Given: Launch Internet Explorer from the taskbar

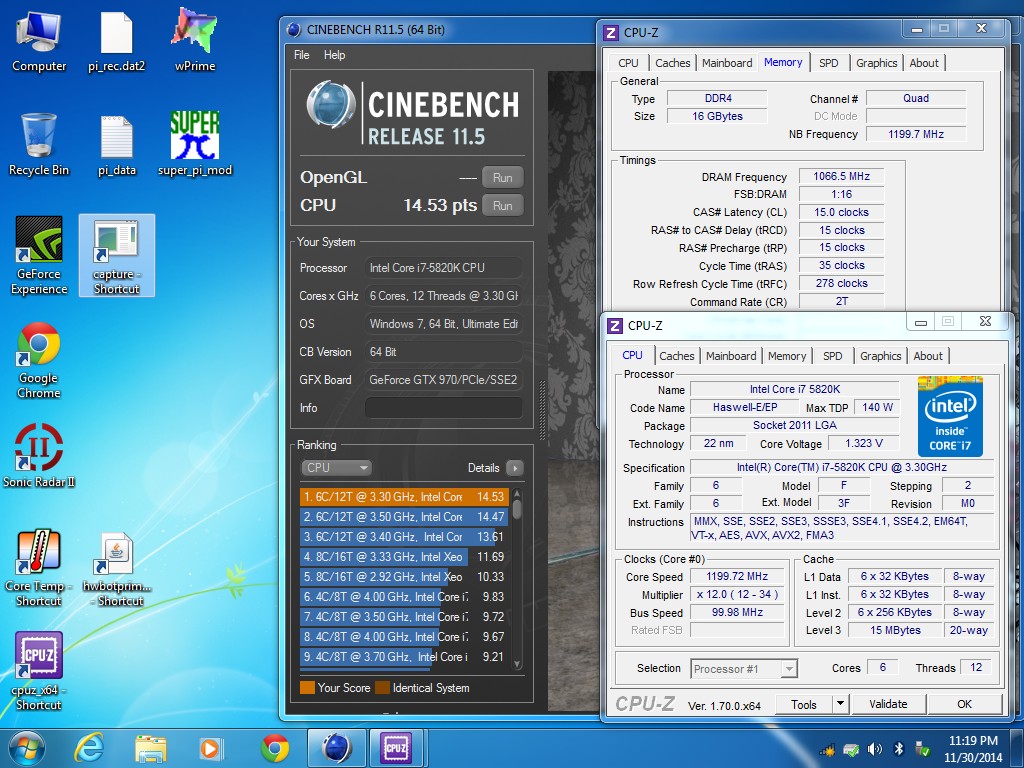Looking at the screenshot, I should click(89, 748).
